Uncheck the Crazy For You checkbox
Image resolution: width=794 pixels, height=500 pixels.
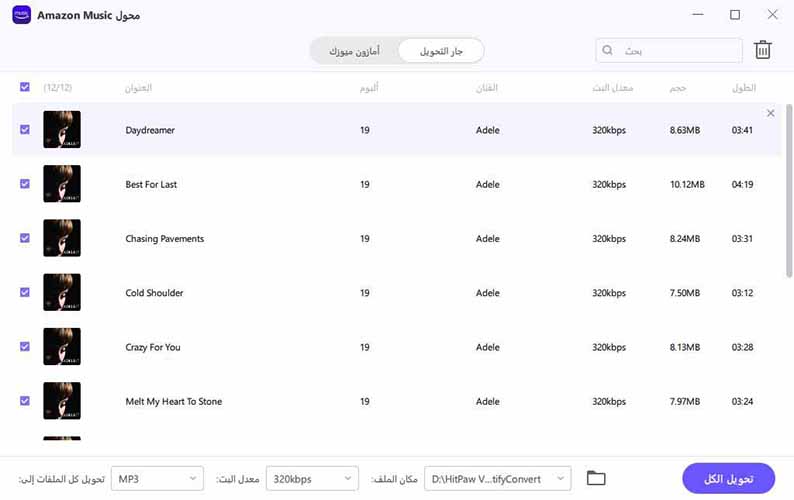tap(25, 347)
